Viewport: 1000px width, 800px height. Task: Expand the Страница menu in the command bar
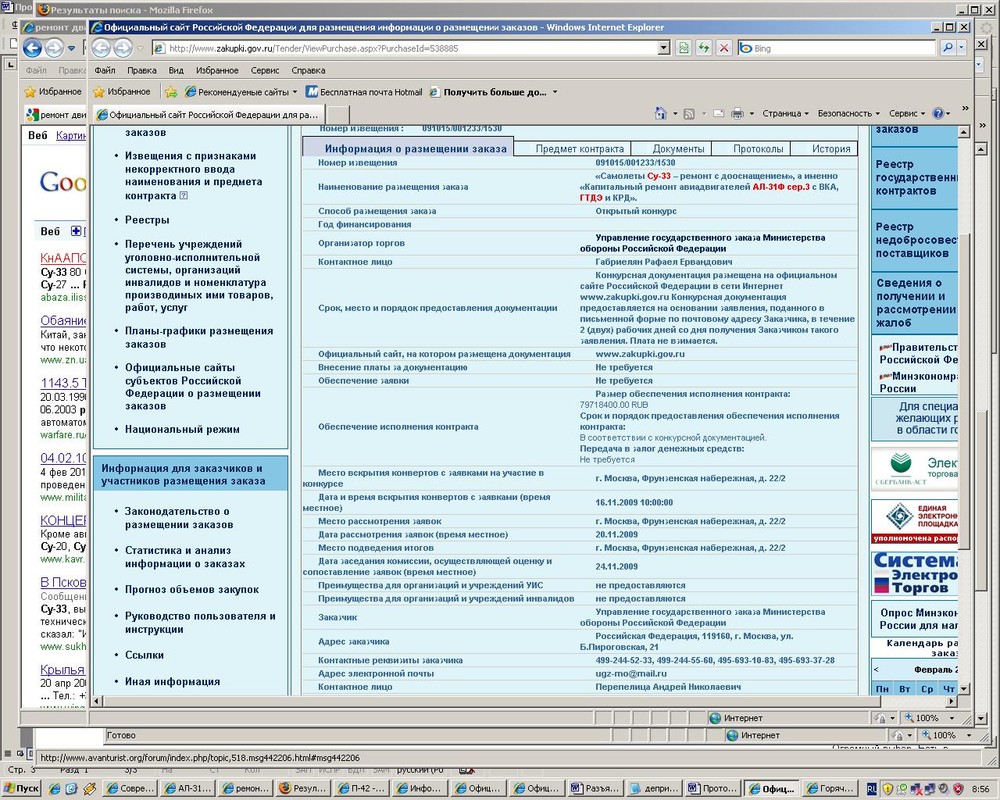click(x=785, y=114)
